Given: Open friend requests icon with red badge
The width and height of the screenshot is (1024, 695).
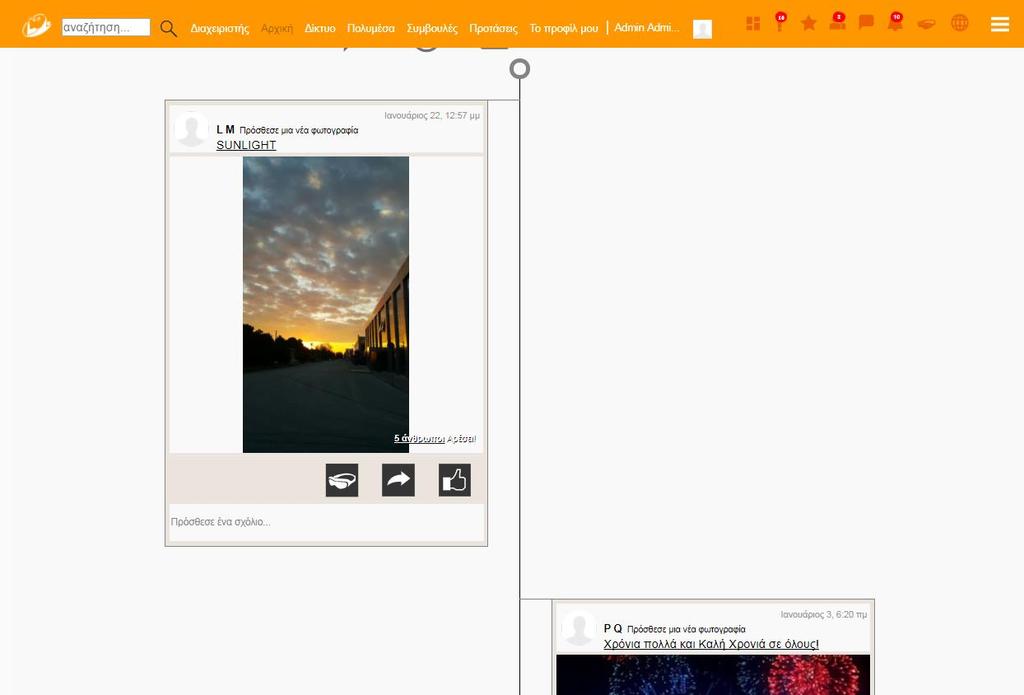Looking at the screenshot, I should [837, 22].
